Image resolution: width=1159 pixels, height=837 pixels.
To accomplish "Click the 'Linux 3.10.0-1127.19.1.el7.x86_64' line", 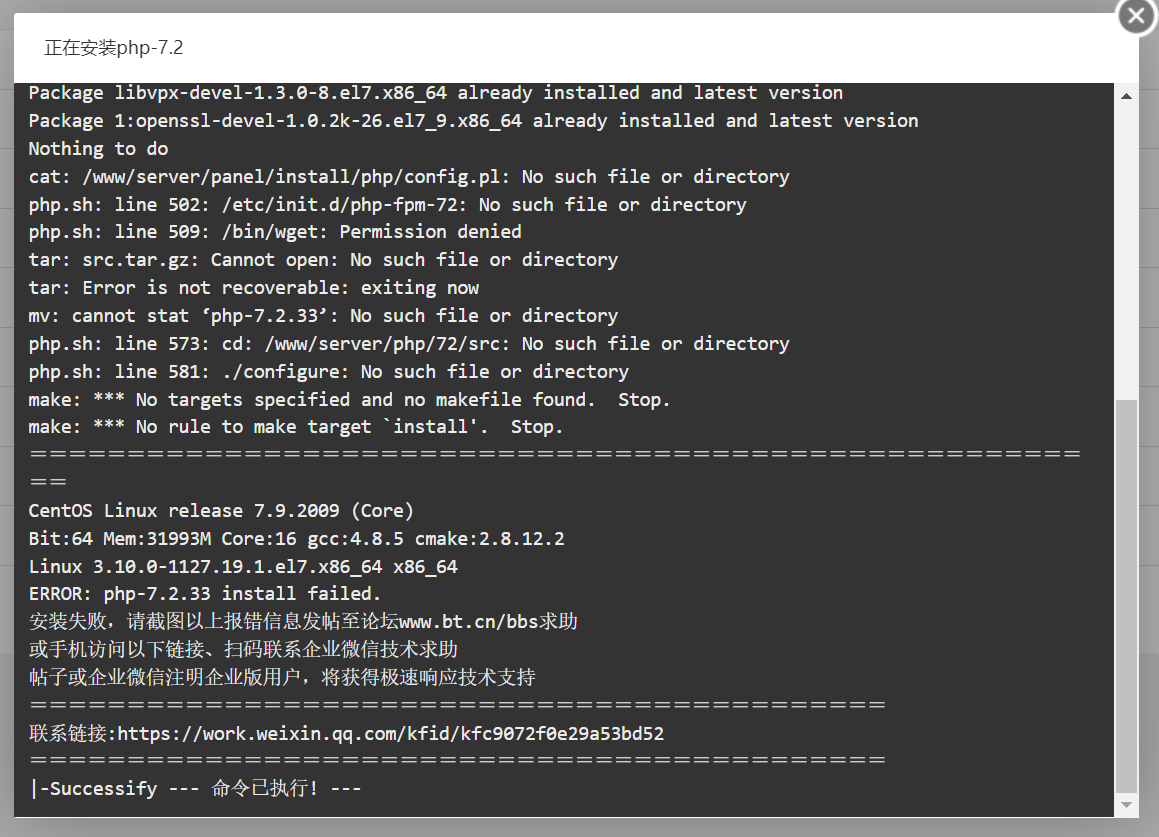I will click(x=243, y=567).
